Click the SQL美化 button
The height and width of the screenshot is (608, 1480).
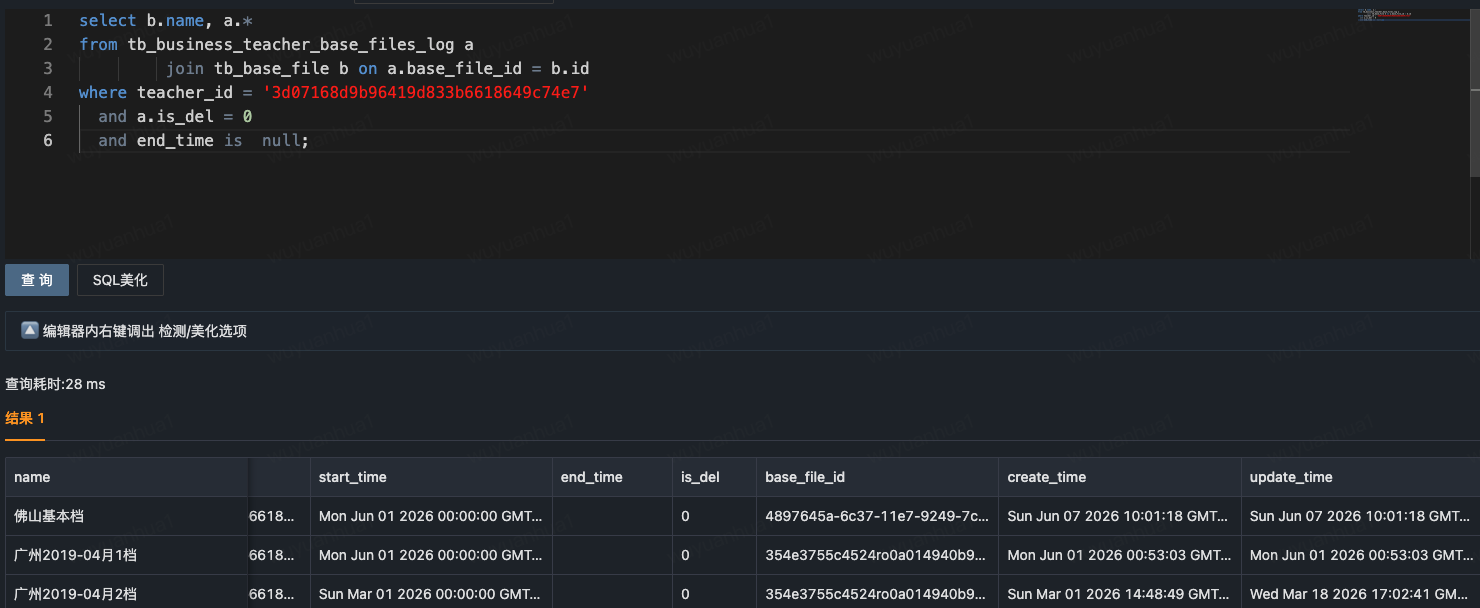click(120, 280)
